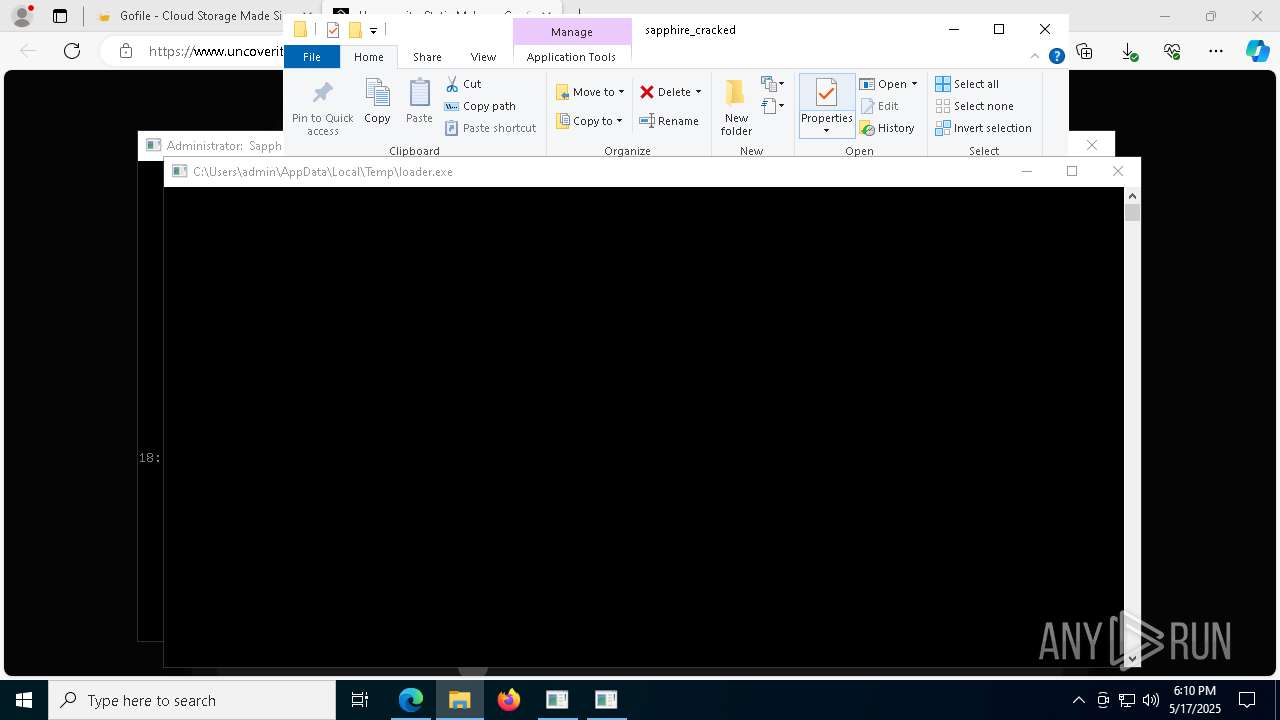The height and width of the screenshot is (720, 1280).
Task: Open Windows Start menu
Action: 24,700
